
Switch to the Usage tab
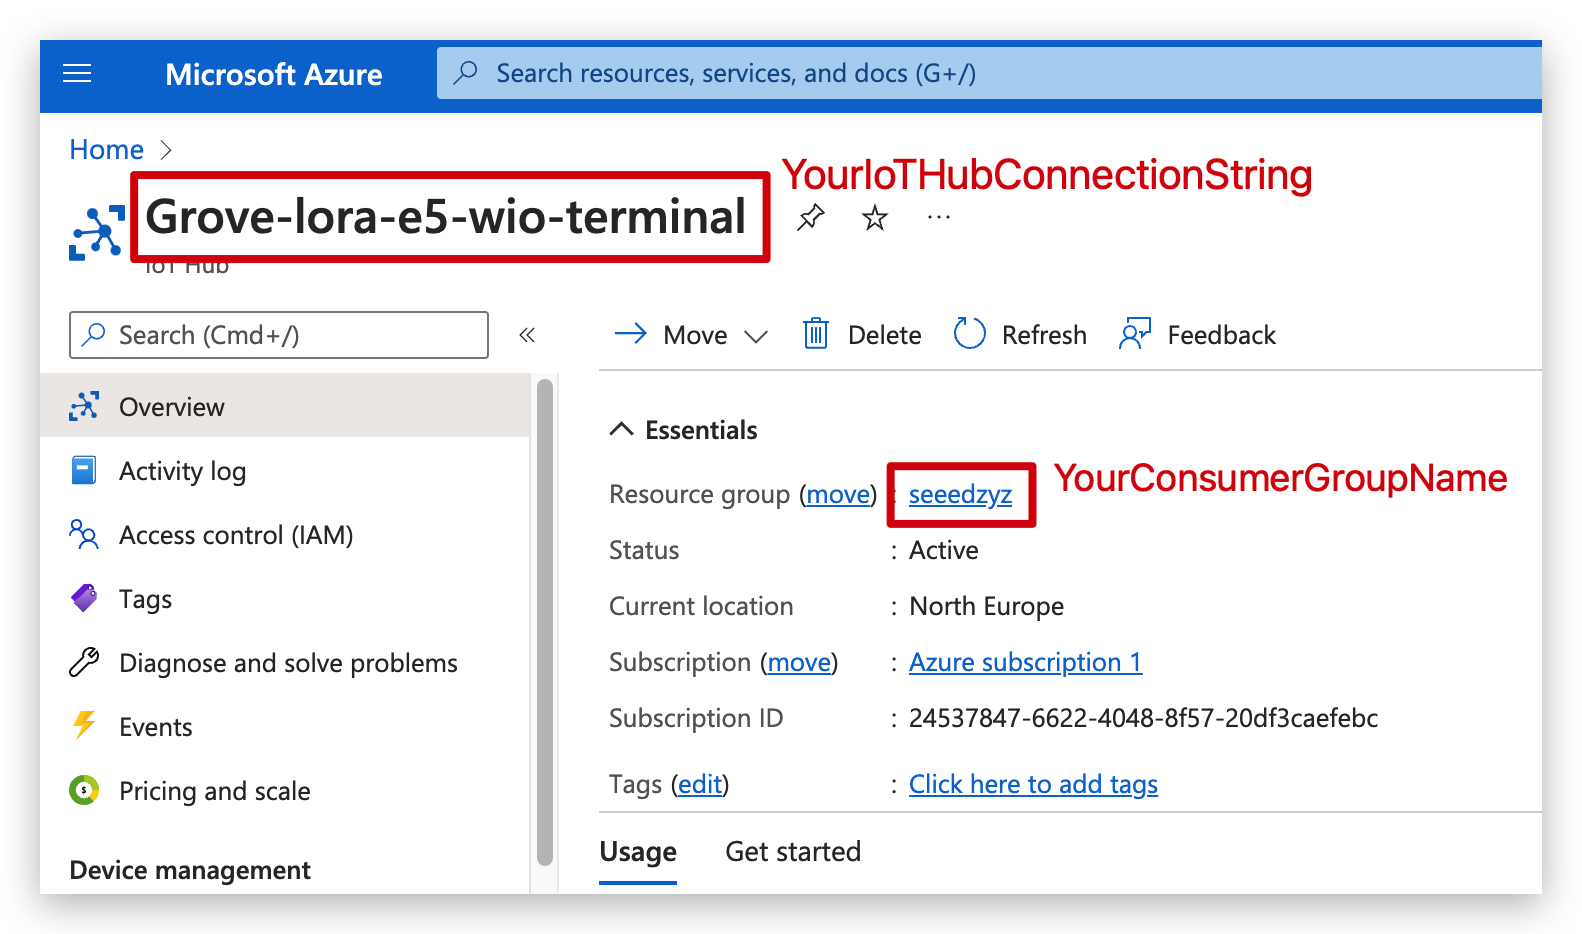click(638, 851)
